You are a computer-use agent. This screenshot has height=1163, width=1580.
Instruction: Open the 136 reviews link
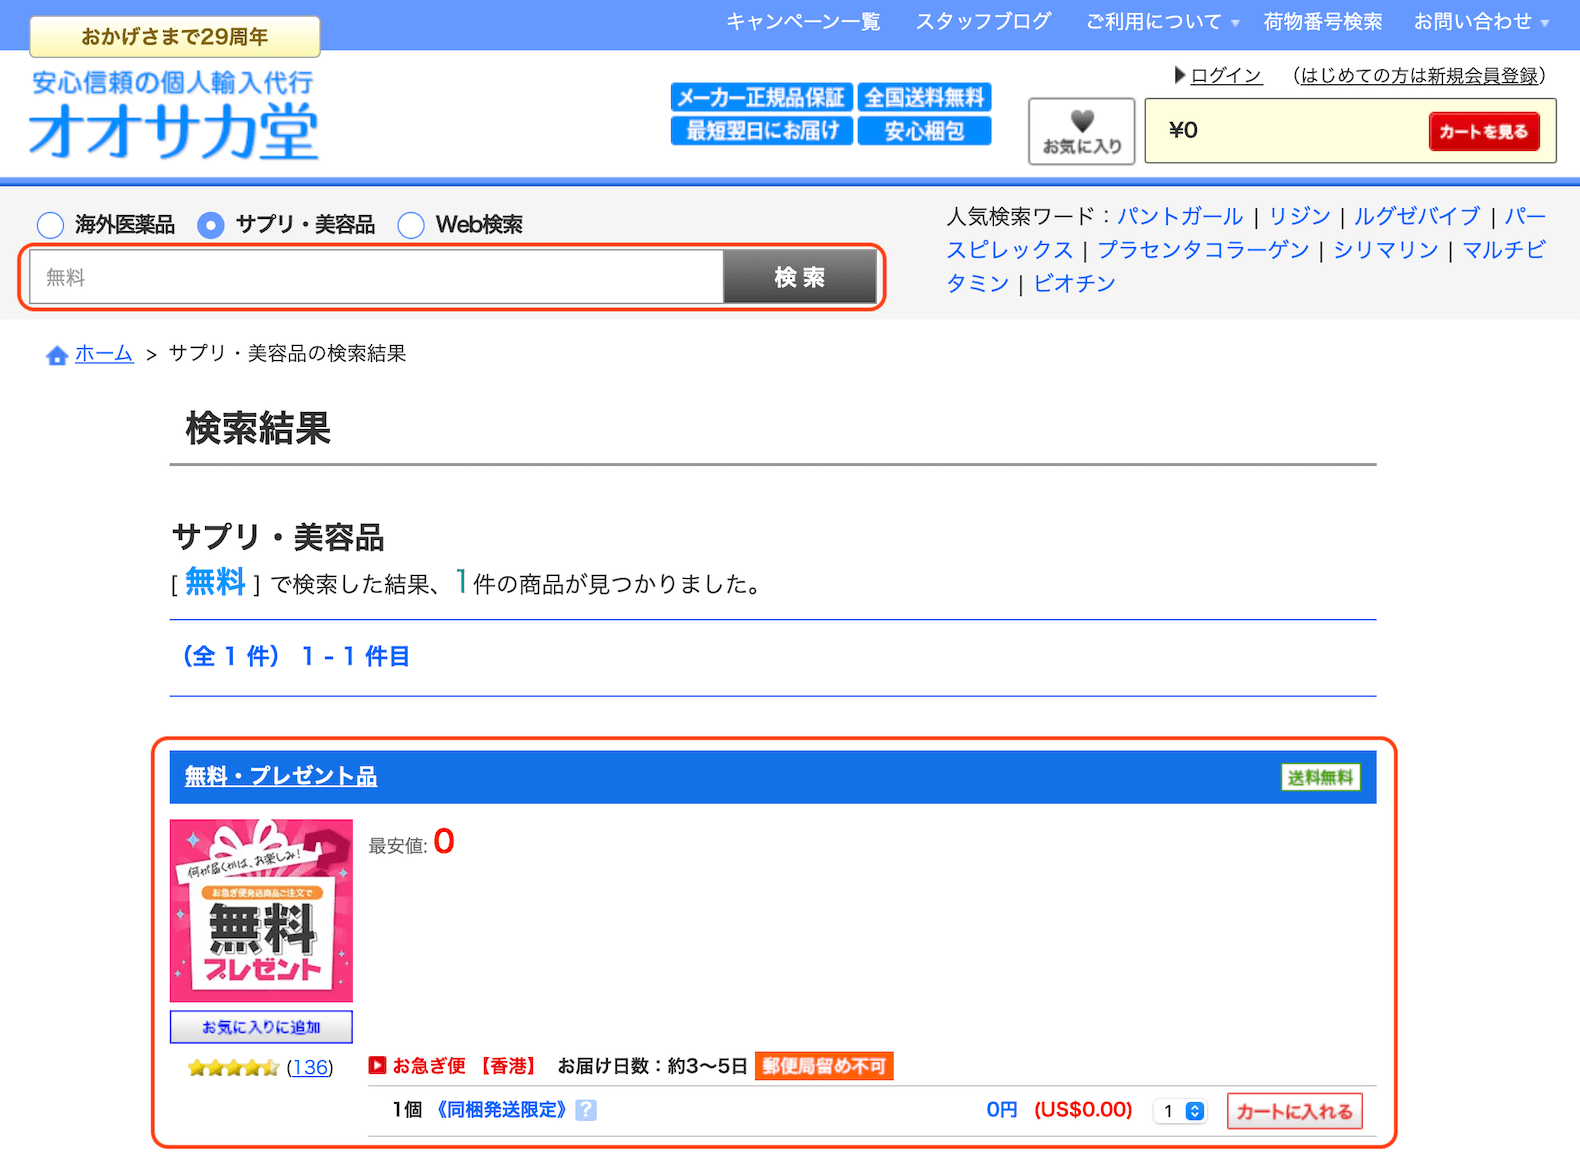point(310,1068)
